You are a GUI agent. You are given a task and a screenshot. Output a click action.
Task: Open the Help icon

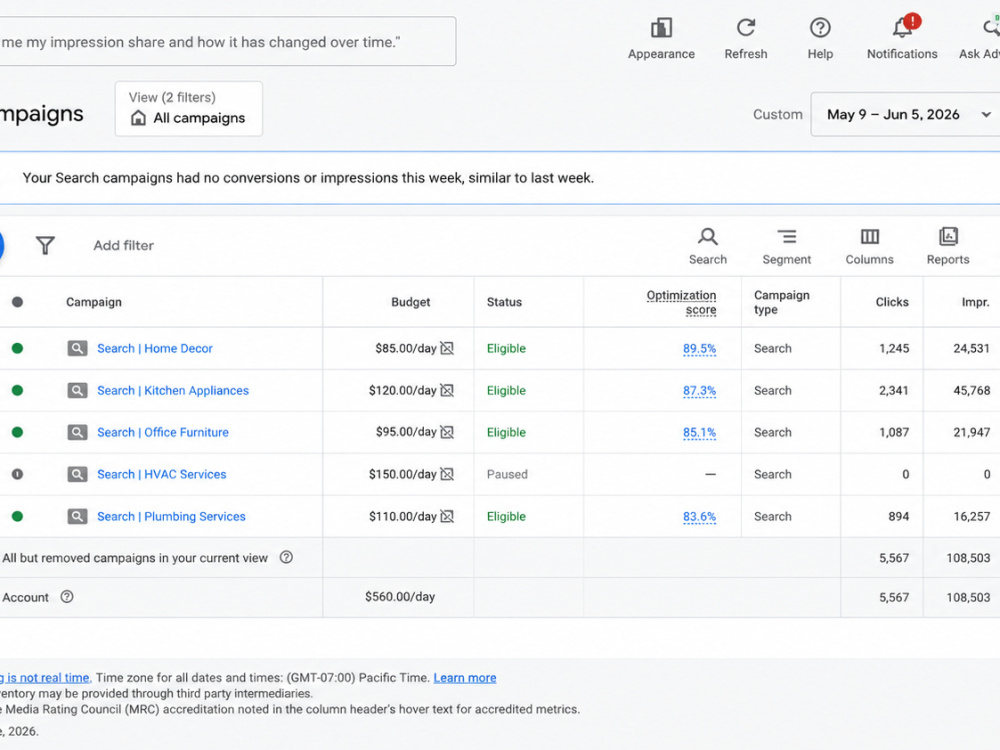[x=820, y=28]
